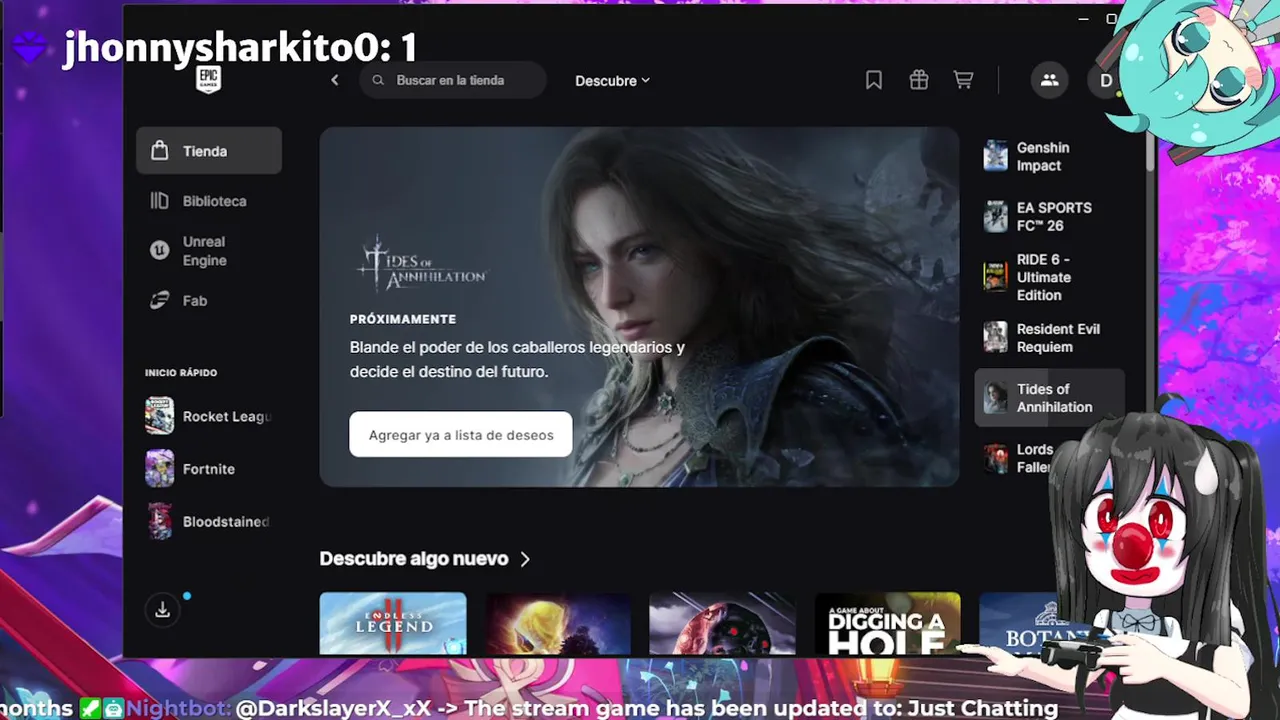The height and width of the screenshot is (720, 1280).
Task: Open the wishlist bookmark icon
Action: [x=874, y=80]
